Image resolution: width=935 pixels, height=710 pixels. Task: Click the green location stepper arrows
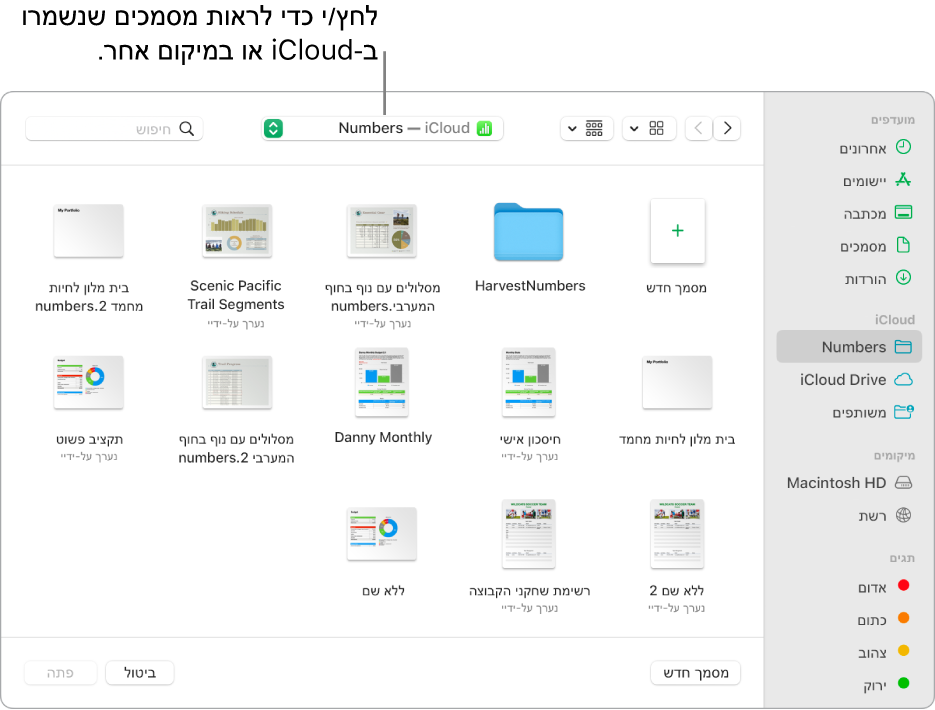[273, 128]
